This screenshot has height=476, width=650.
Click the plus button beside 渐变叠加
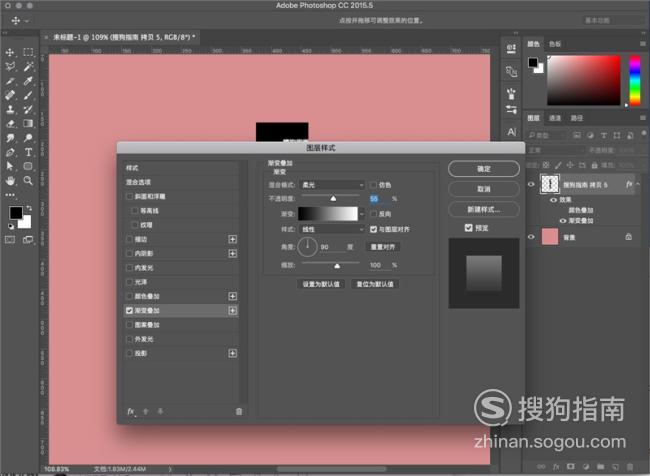[x=233, y=311]
